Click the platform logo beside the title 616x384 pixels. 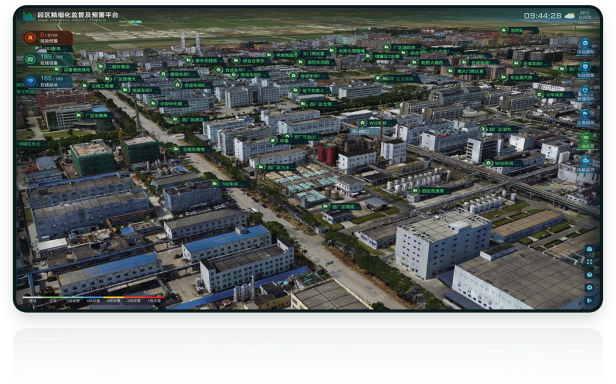(29, 16)
